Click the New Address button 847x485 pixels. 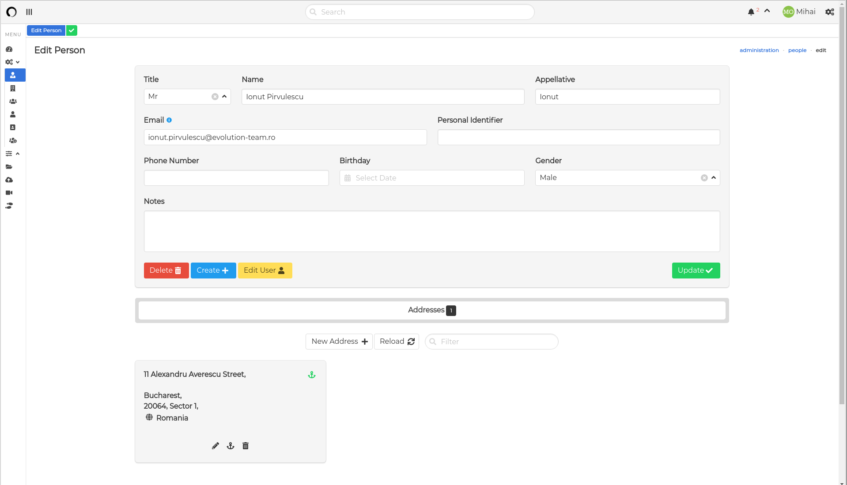(339, 341)
